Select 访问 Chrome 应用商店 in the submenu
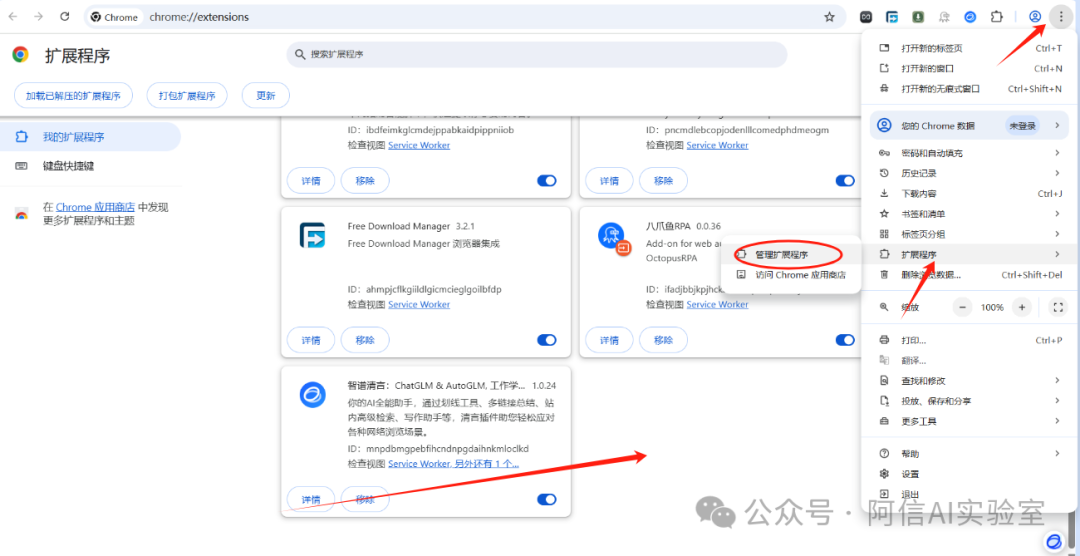This screenshot has width=1080, height=556. coord(791,275)
